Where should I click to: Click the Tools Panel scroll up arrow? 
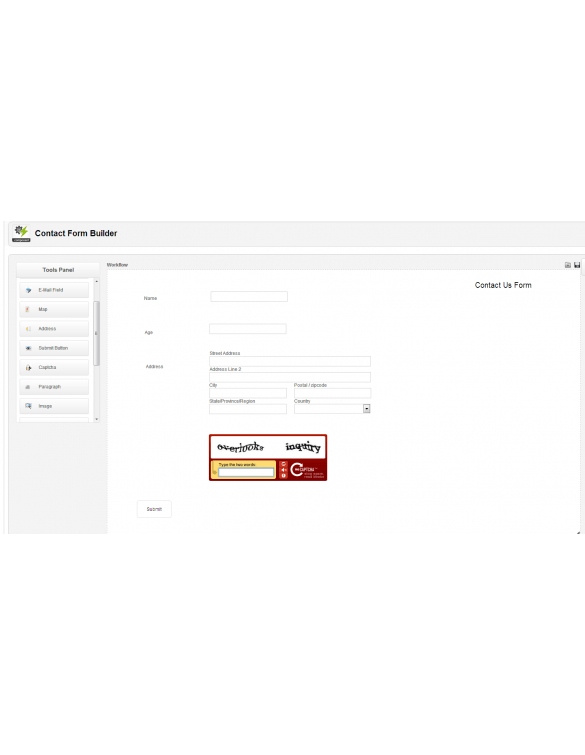click(97, 281)
